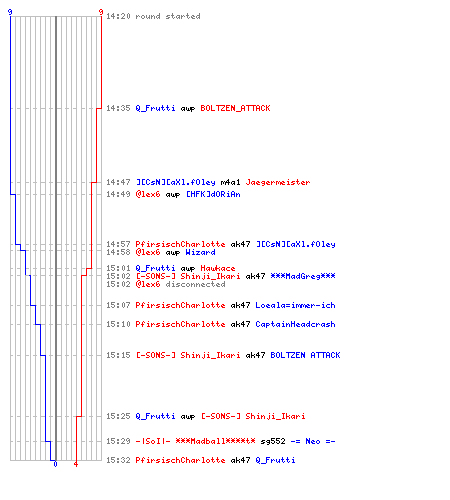The image size is (450, 500).
Task: Click [-SONS-] Shinji_Ikari at 15:15
Action: 188,355
